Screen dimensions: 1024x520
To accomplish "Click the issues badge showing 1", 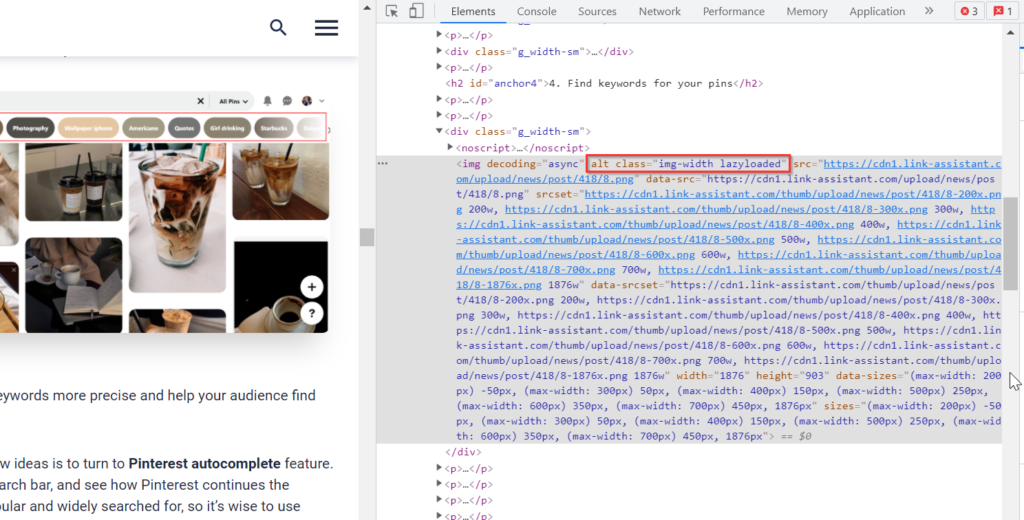I will 1002,11.
